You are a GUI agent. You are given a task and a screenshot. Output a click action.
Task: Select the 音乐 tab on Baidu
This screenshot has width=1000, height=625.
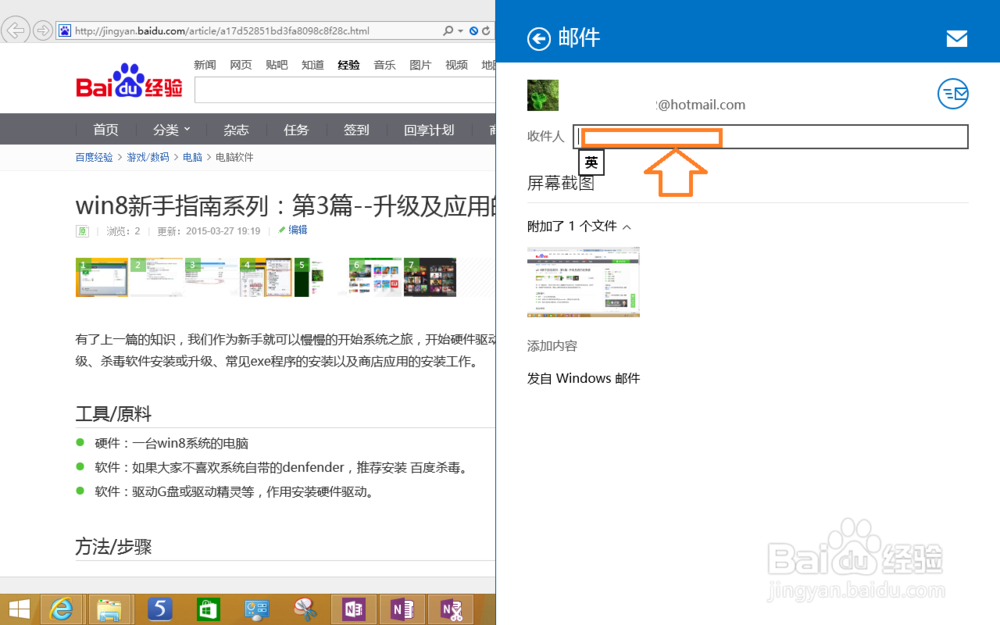[x=385, y=64]
